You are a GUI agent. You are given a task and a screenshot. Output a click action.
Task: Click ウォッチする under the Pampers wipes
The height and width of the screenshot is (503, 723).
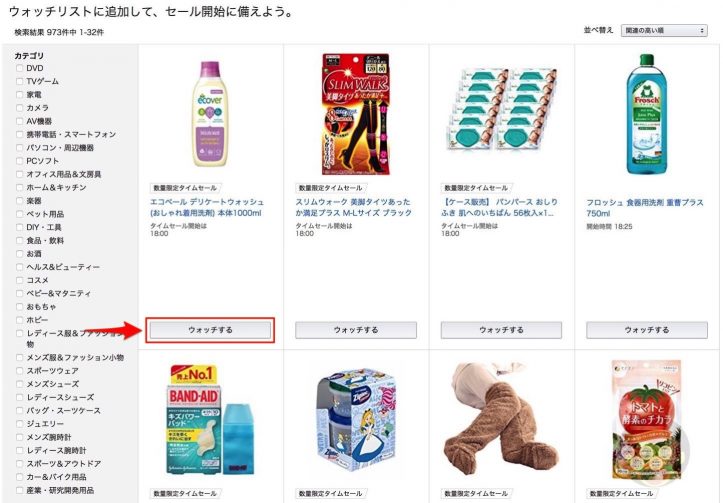coord(501,330)
